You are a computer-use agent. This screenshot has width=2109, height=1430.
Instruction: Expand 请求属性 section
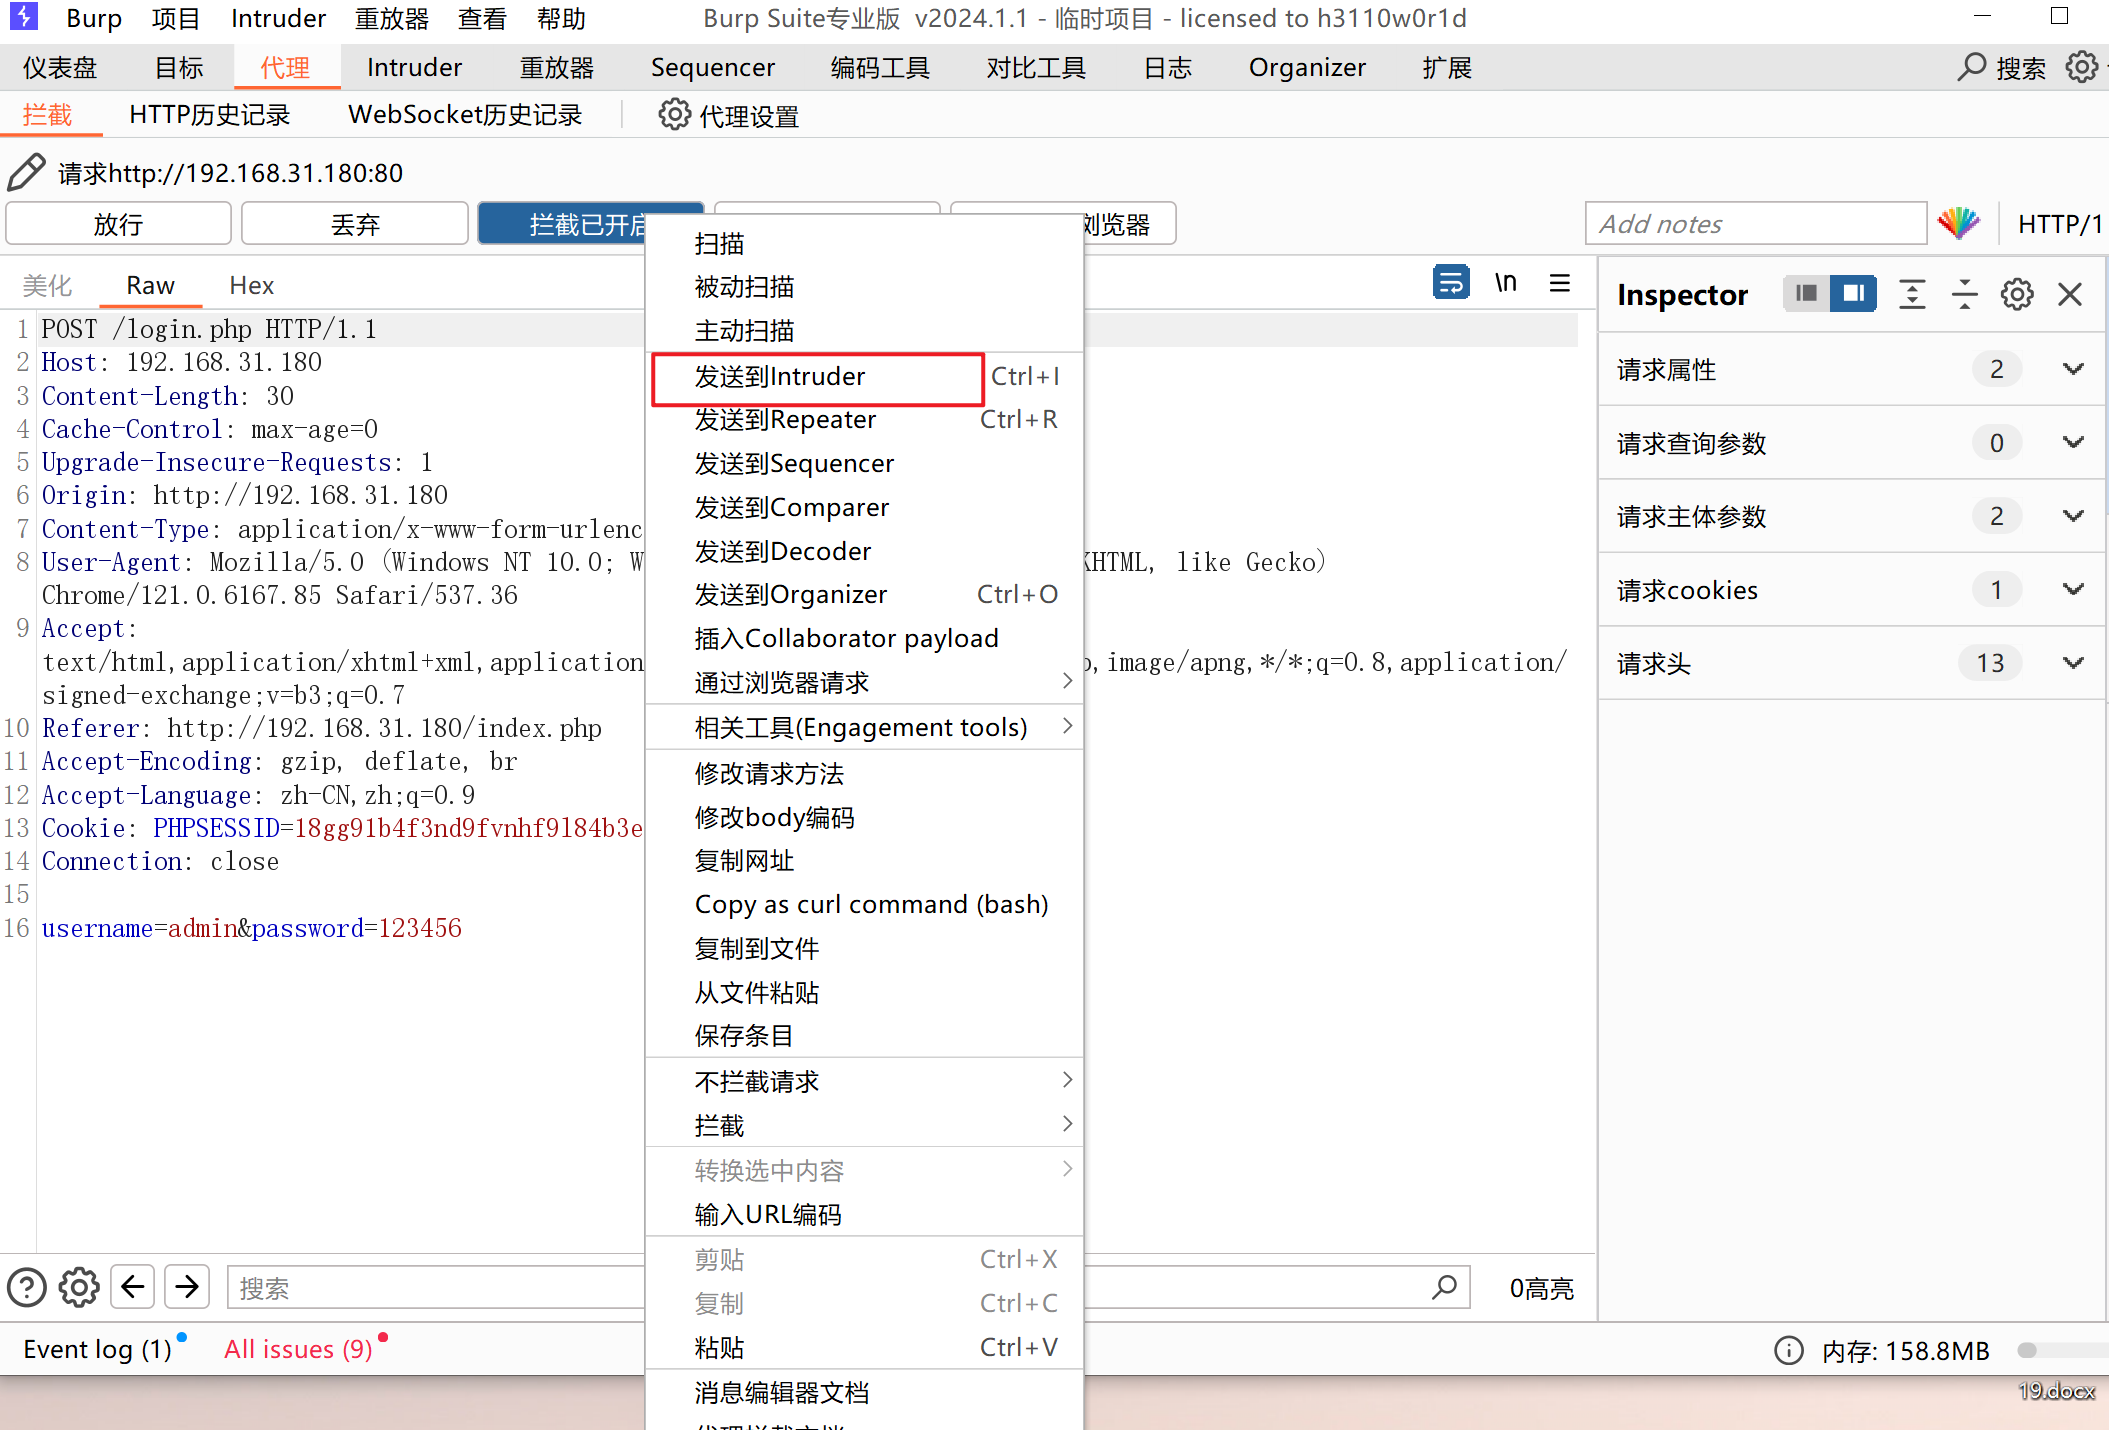pyautogui.click(x=2073, y=369)
